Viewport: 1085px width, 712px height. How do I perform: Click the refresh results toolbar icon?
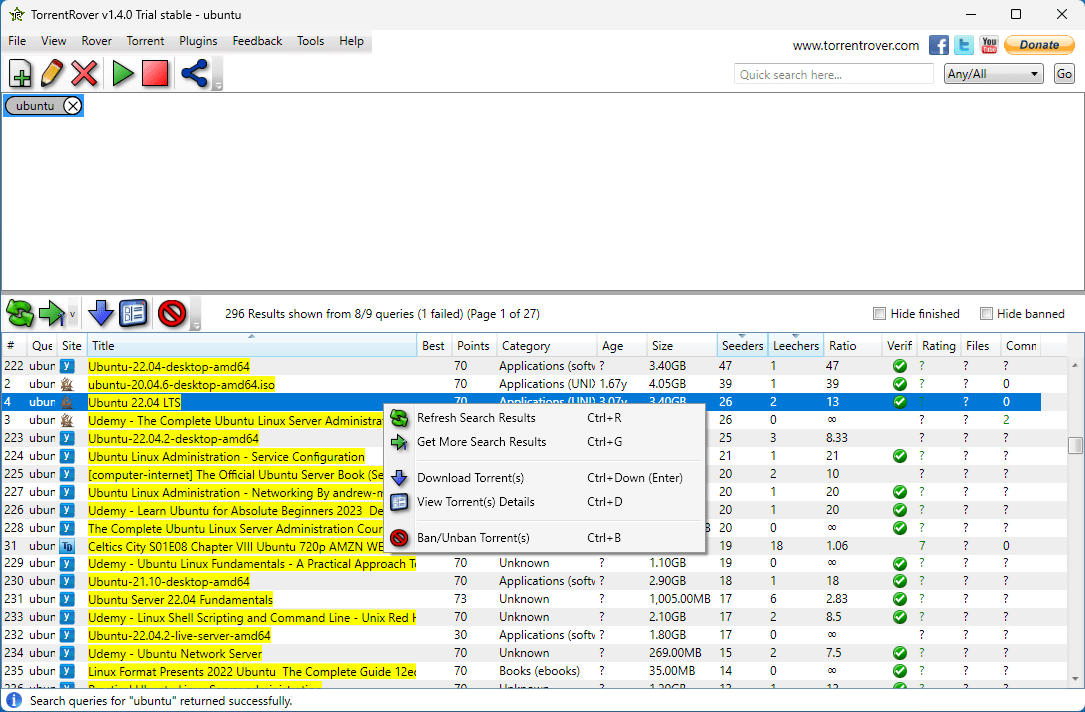point(19,313)
